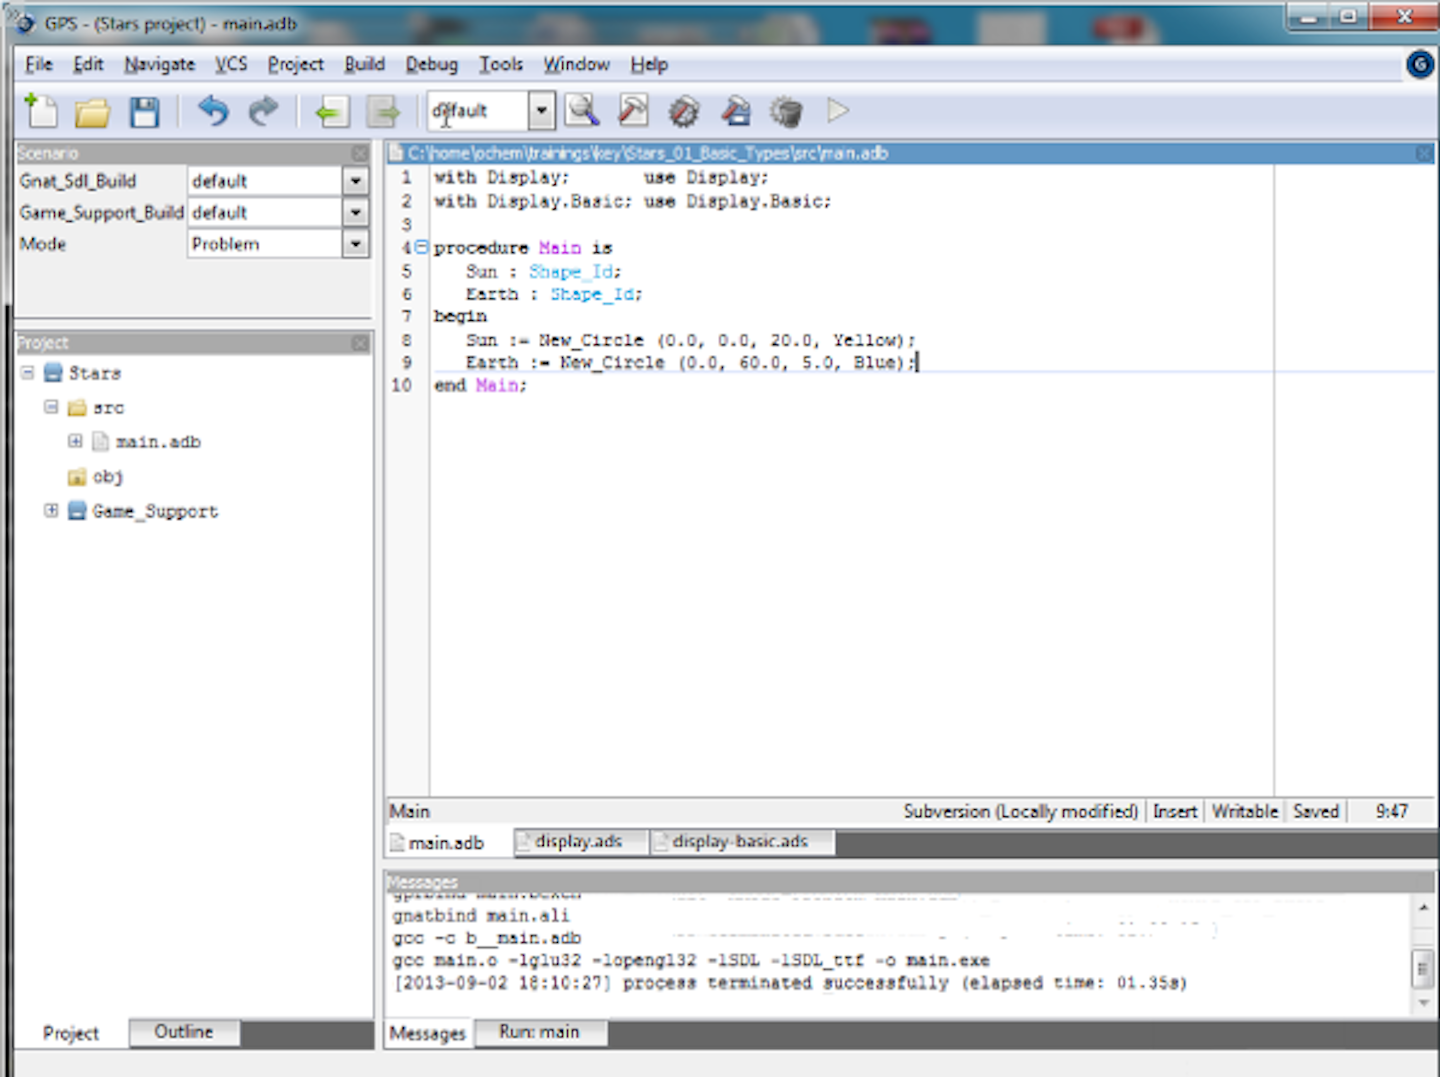Screen dimensions: 1440x1077
Task: Open the Mode dropdown showing Problem
Action: click(x=355, y=244)
